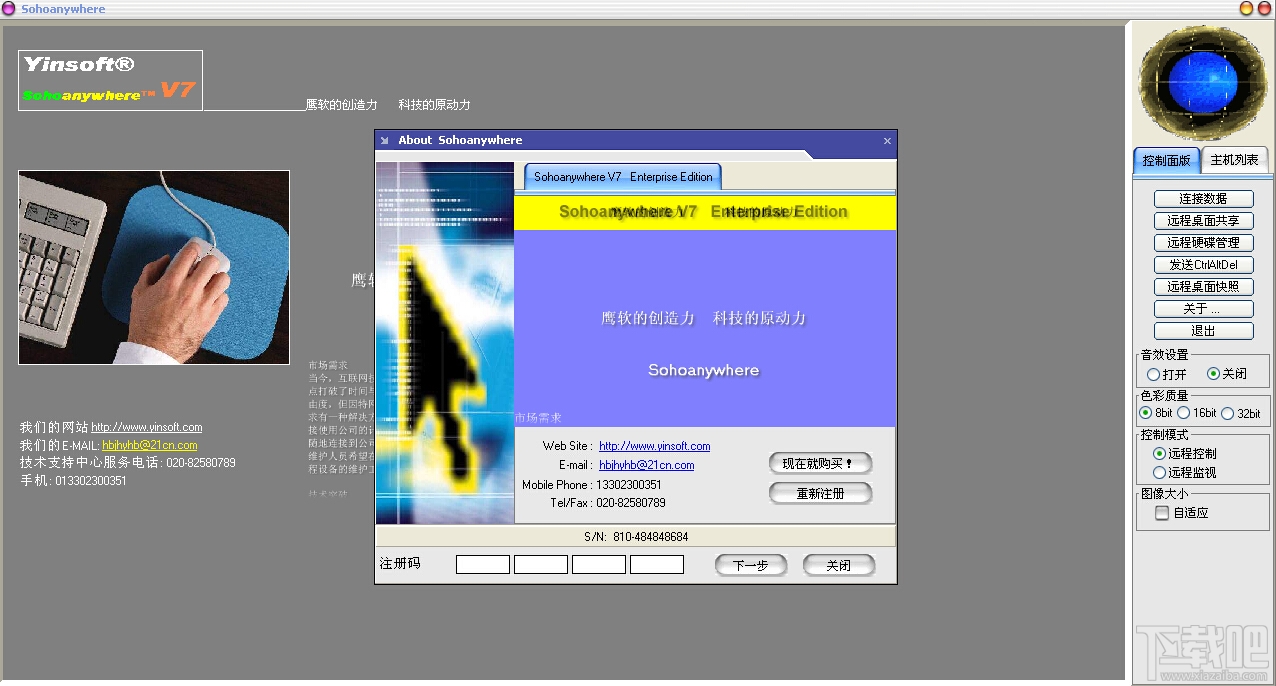Viewport: 1276px width, 686px height.
Task: Switch to the 控制面版 tab
Action: 1166,160
